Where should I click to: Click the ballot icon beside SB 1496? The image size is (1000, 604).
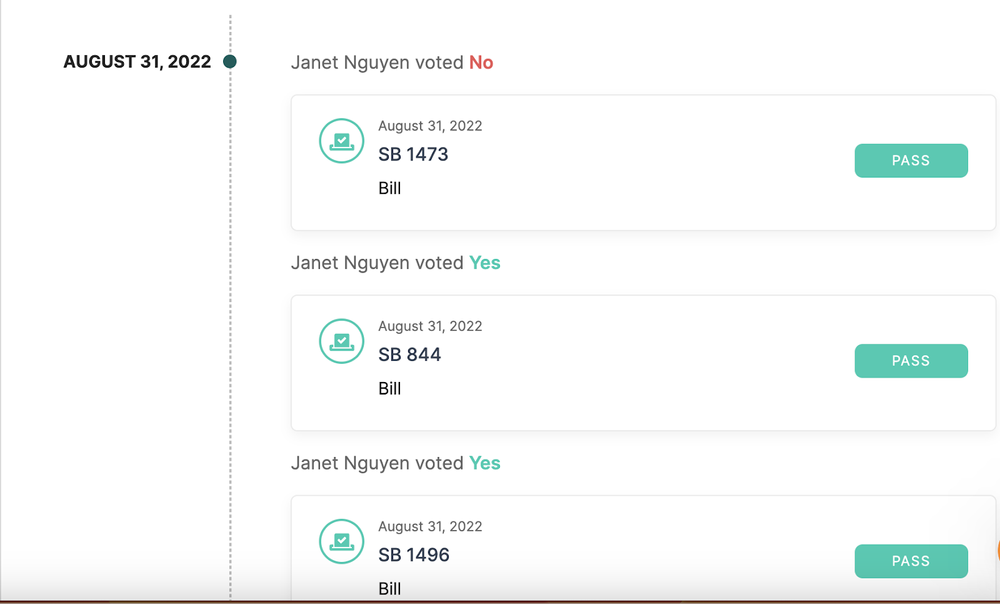[341, 541]
